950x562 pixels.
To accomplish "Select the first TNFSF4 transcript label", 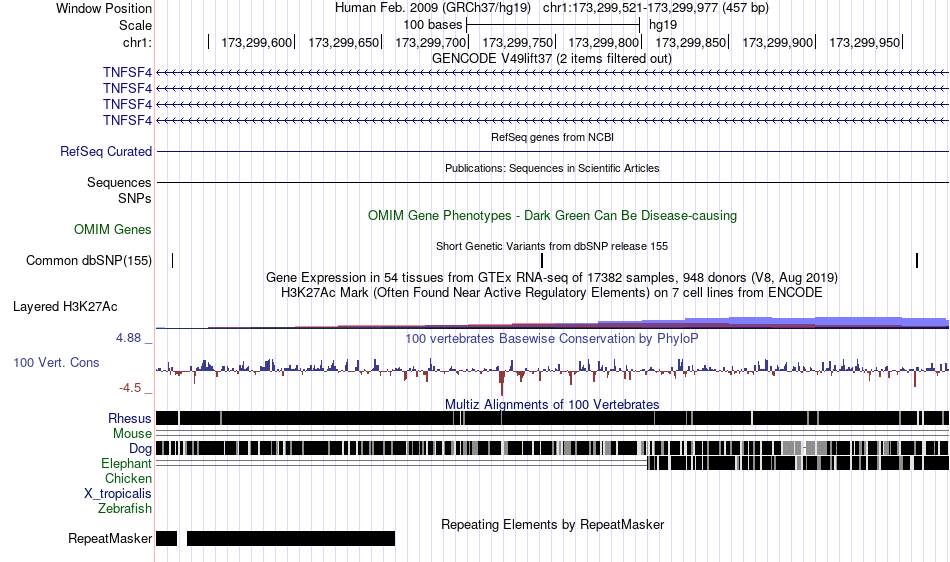I will click(x=127, y=73).
